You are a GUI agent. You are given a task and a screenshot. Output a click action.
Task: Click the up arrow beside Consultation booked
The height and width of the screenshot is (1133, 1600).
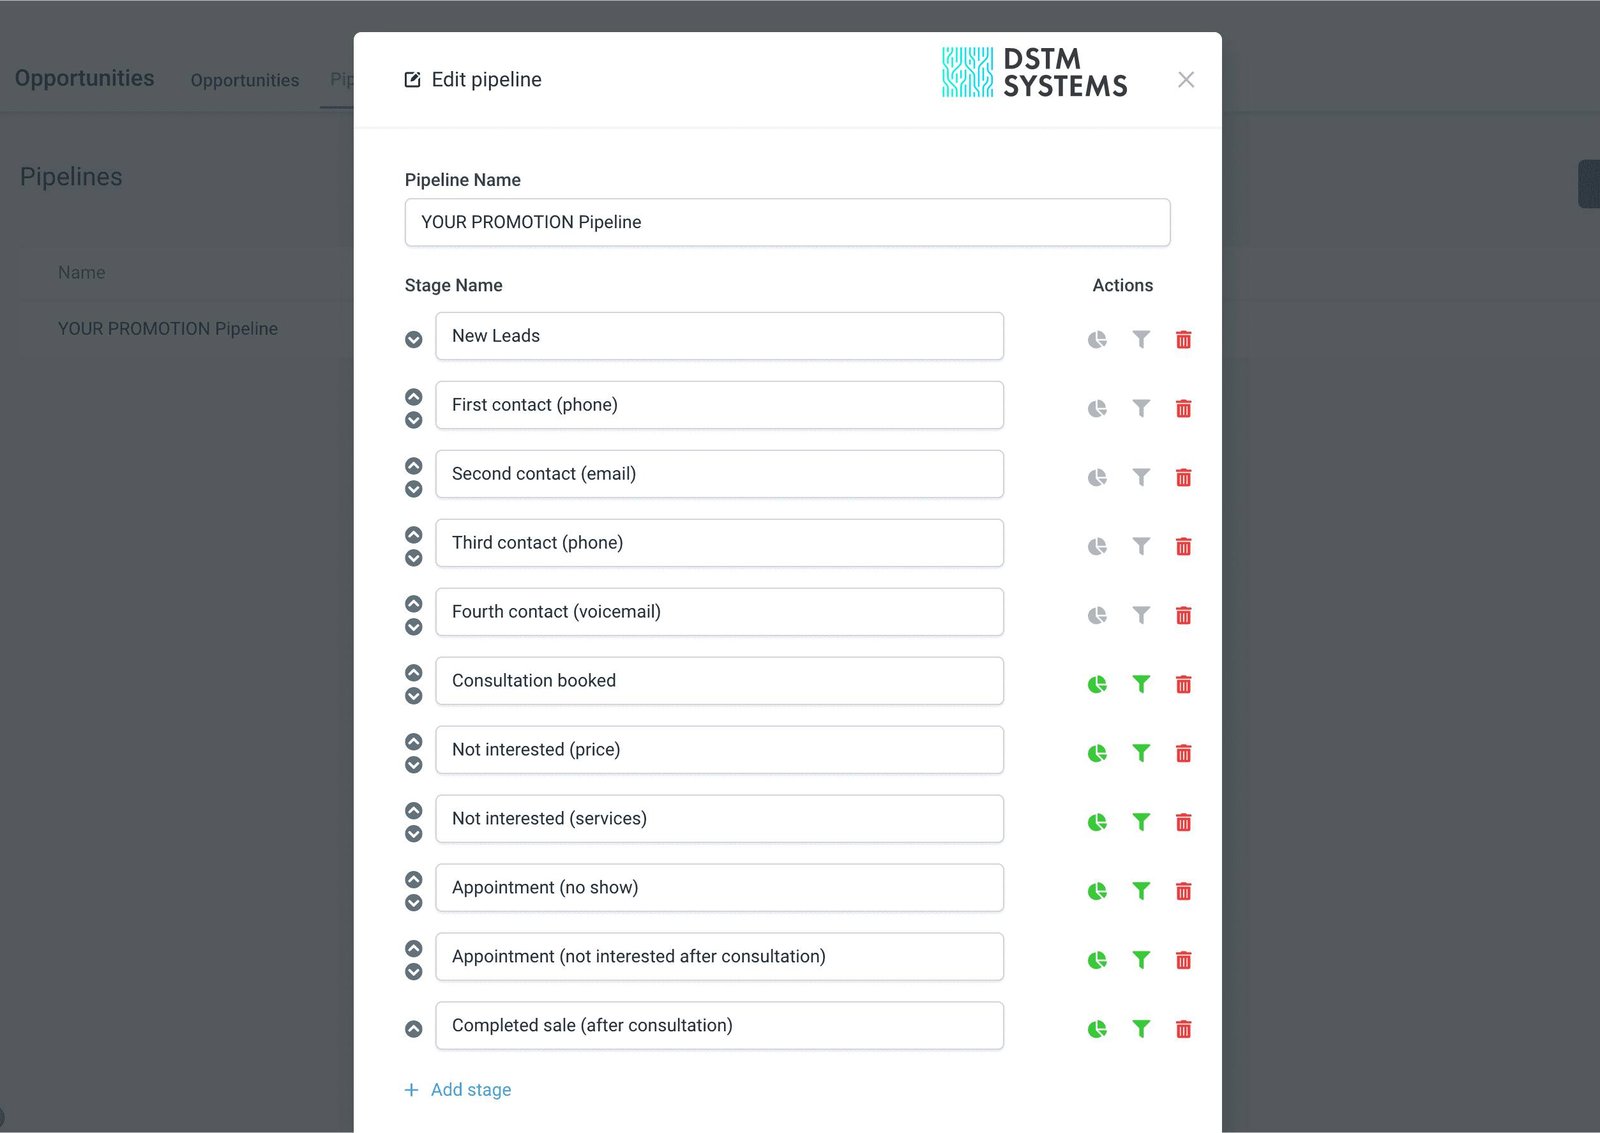413,672
